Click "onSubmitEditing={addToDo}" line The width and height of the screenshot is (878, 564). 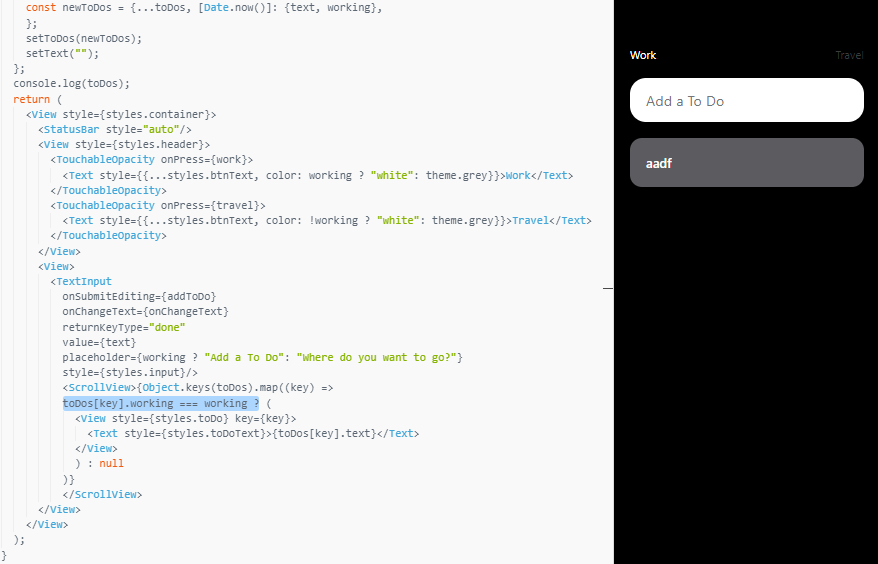(x=139, y=296)
